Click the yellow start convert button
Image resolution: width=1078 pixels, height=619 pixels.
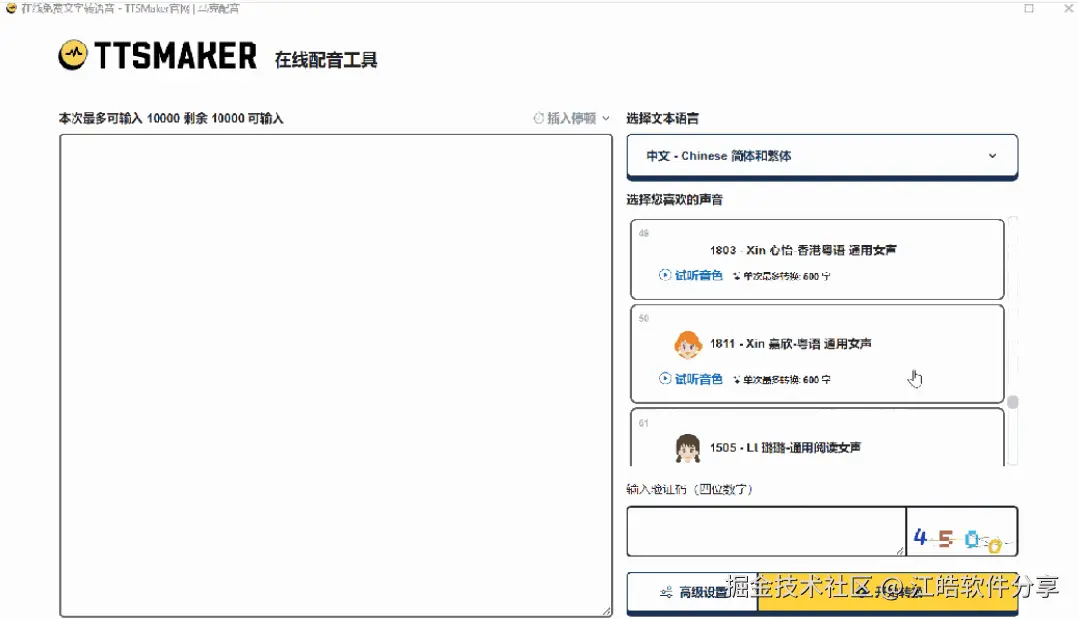pos(887,592)
